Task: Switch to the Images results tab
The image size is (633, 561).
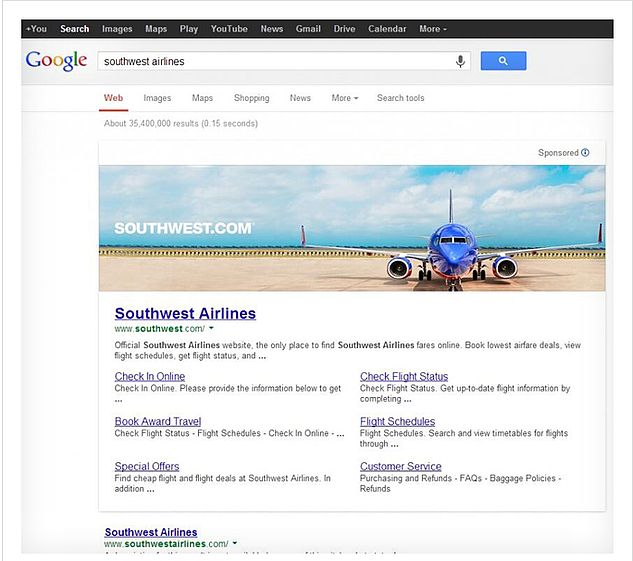Action: (157, 98)
